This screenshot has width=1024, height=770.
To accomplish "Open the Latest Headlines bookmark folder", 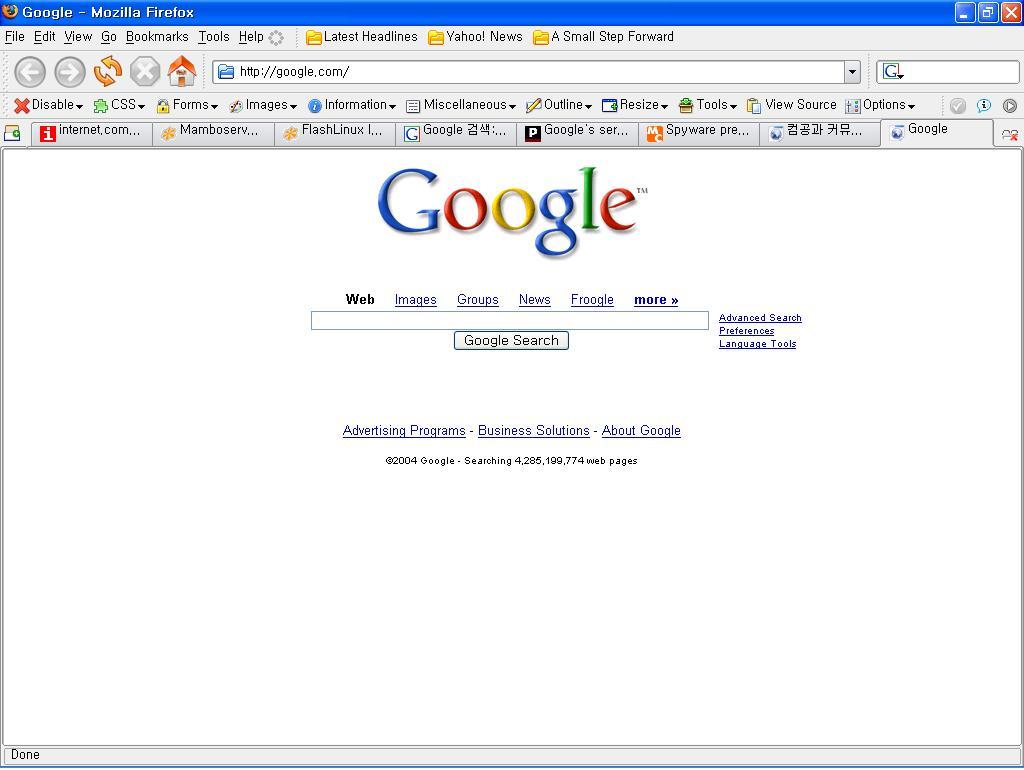I will pos(362,37).
